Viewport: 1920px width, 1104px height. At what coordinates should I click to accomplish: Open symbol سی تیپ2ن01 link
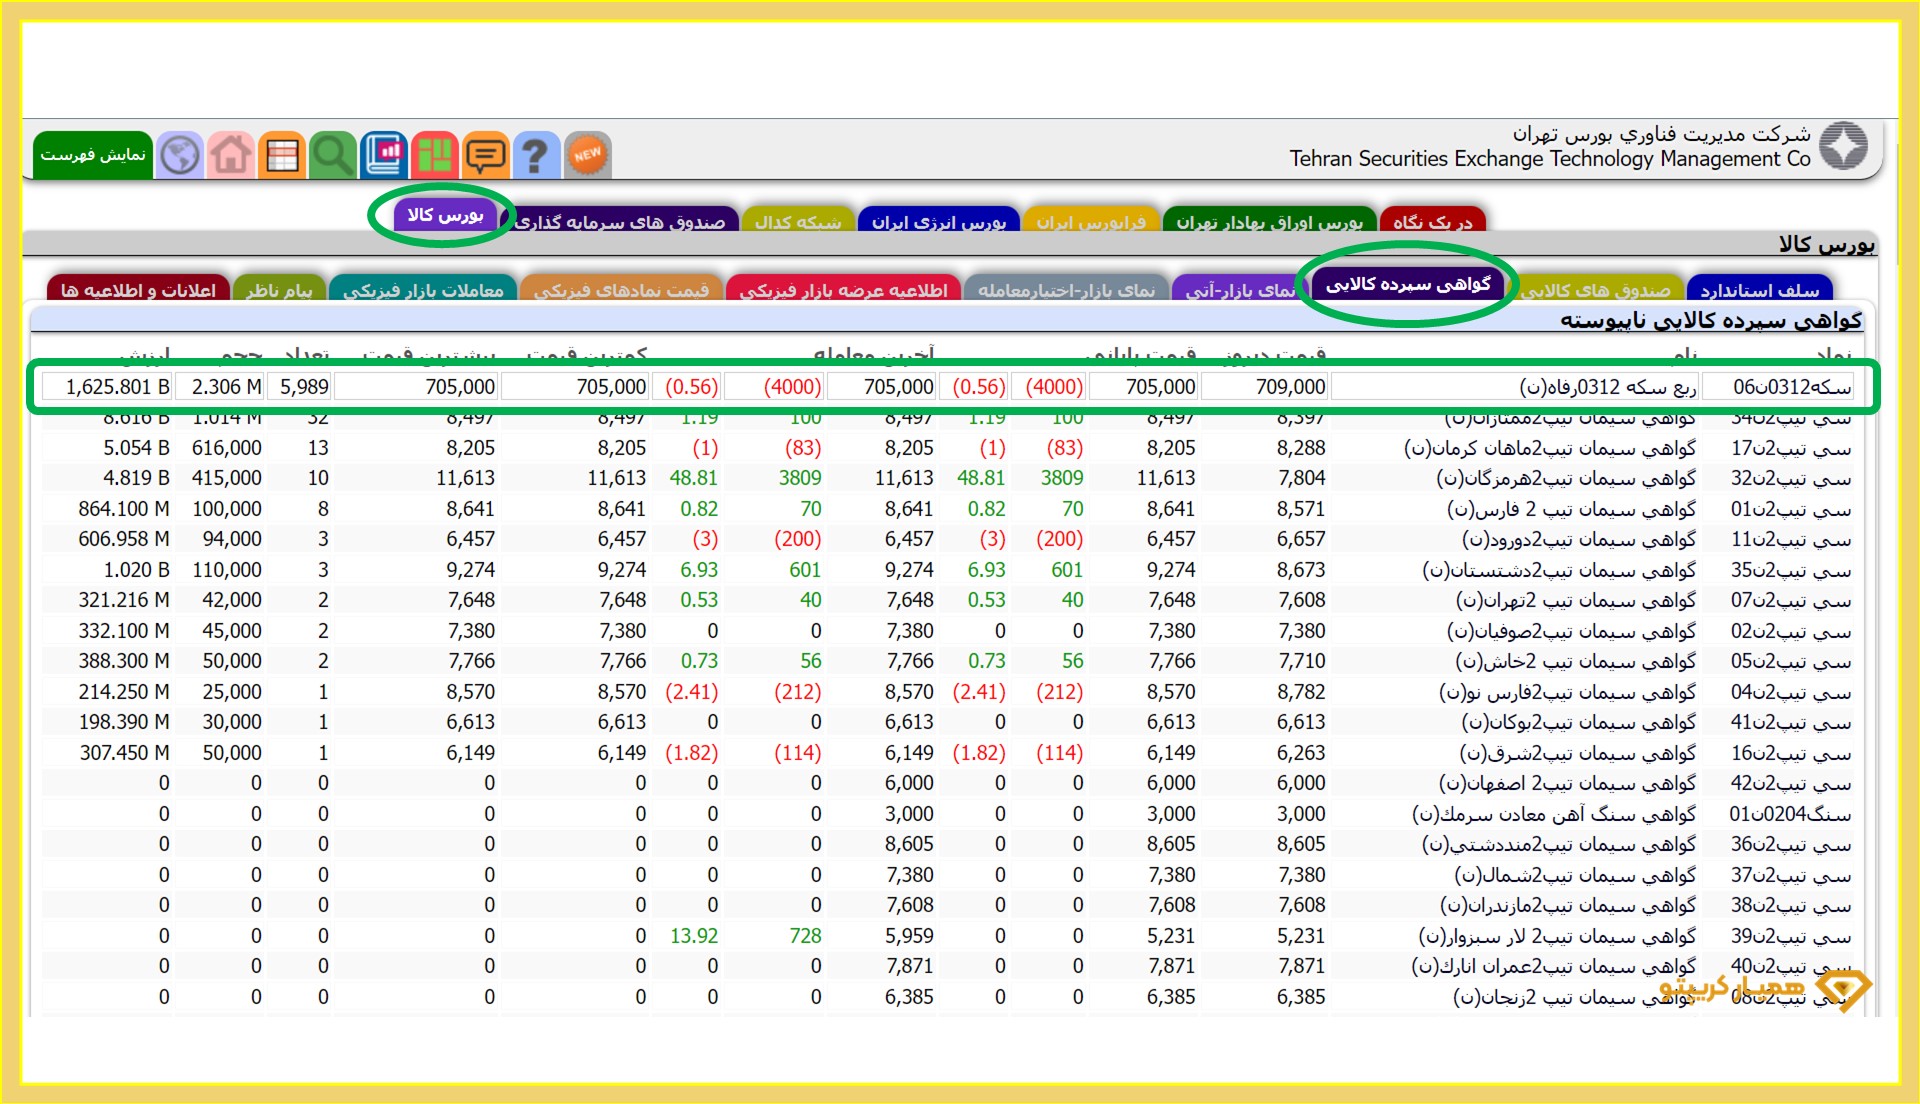click(1791, 509)
